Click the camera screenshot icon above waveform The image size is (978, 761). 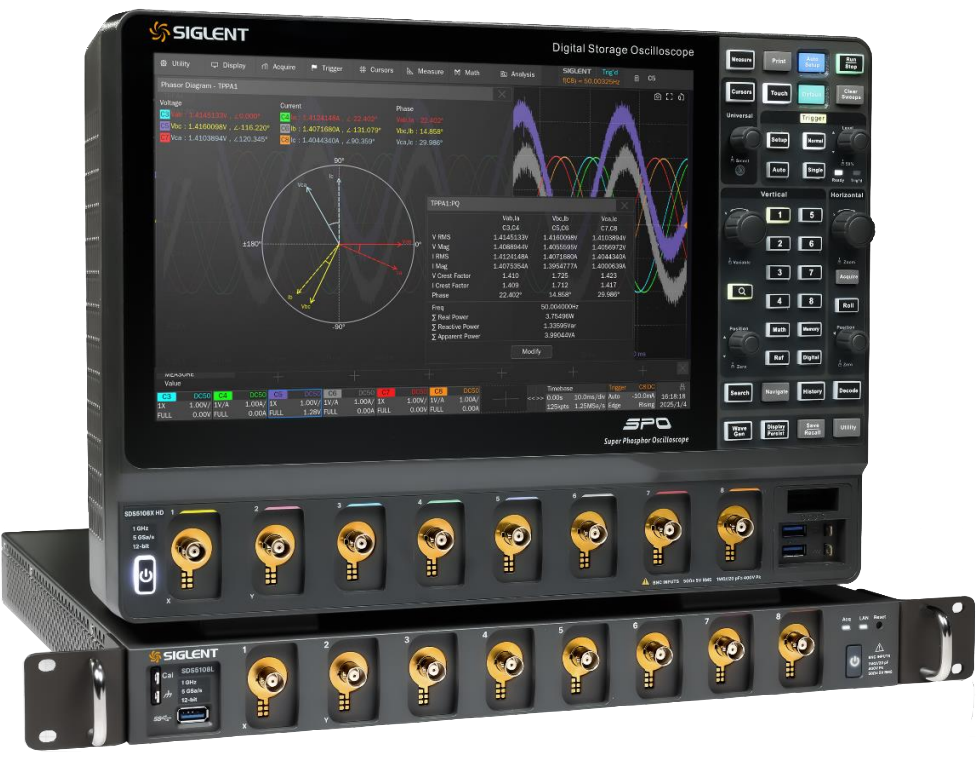tap(657, 97)
